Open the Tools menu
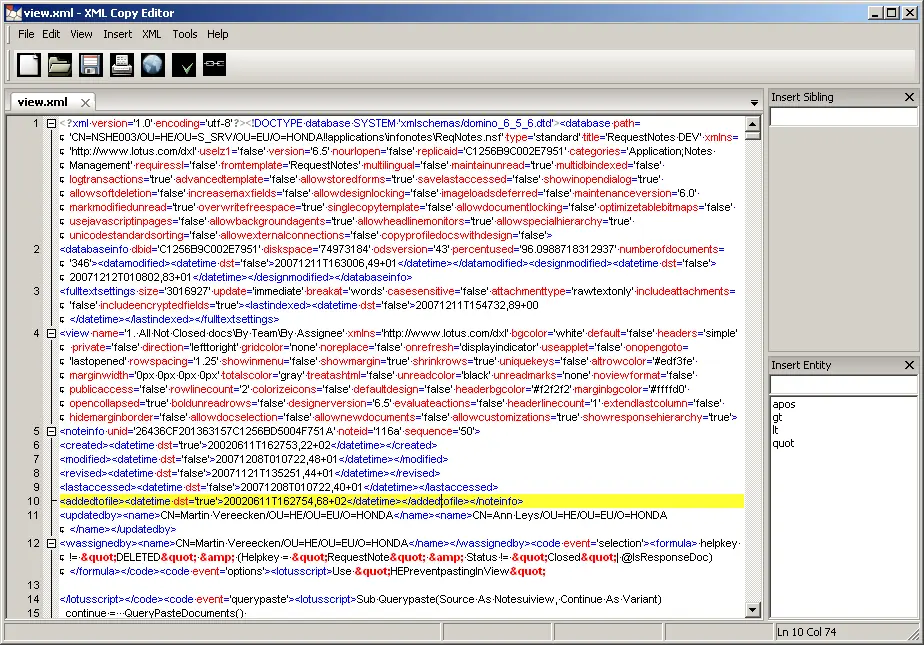The width and height of the screenshot is (924, 645). (184, 34)
